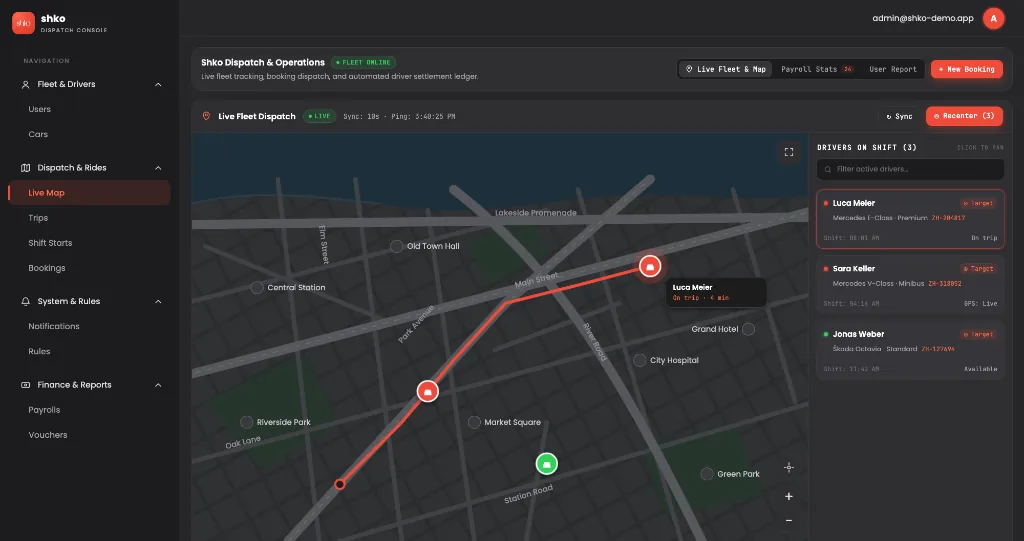Toggle fullscreen map view icon

pos(789,152)
